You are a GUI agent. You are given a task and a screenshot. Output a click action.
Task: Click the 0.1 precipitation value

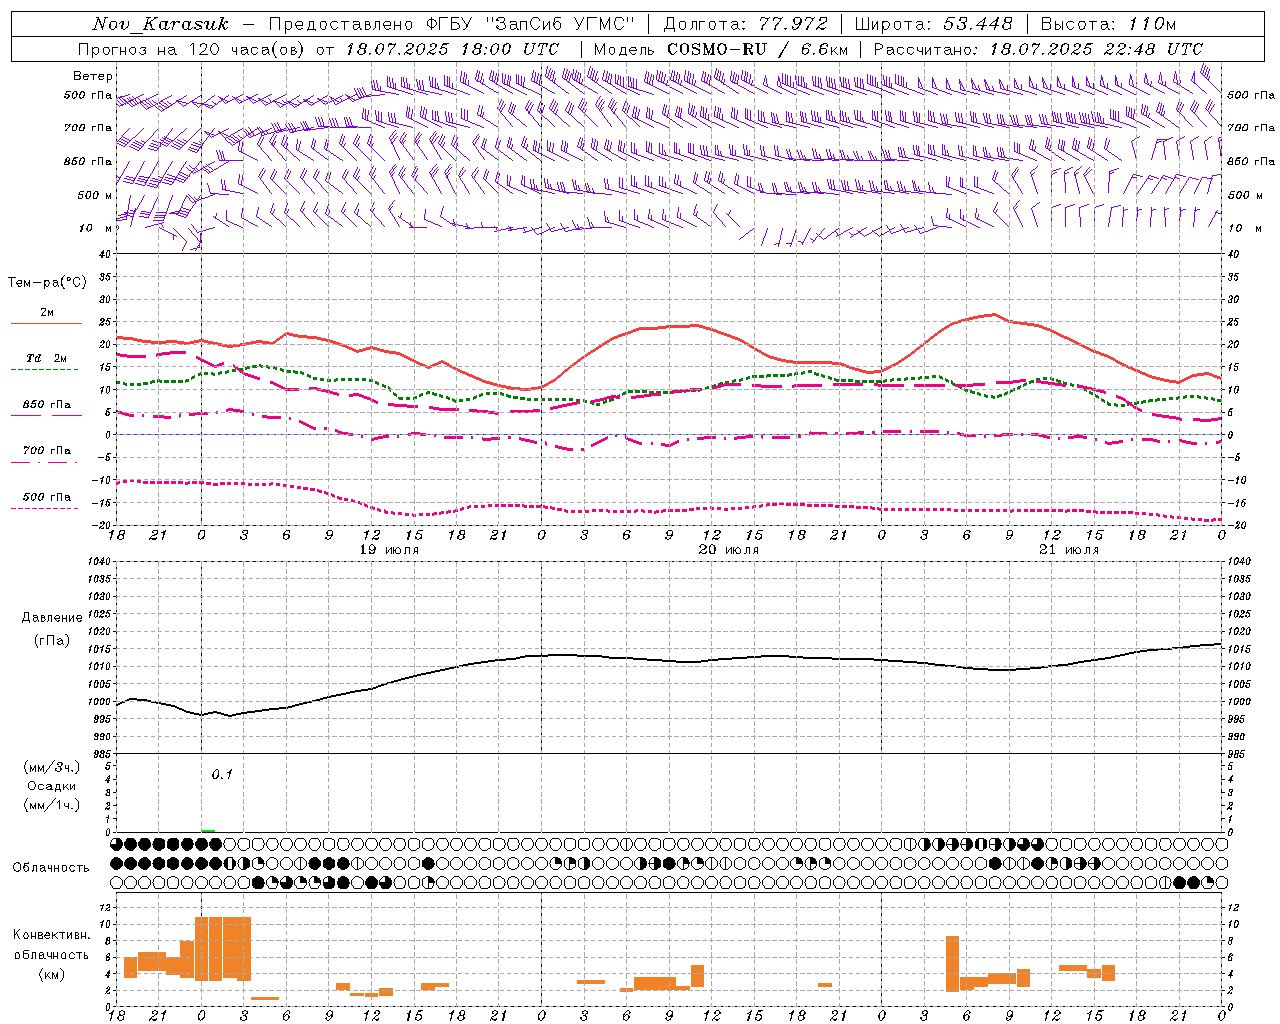coord(222,774)
